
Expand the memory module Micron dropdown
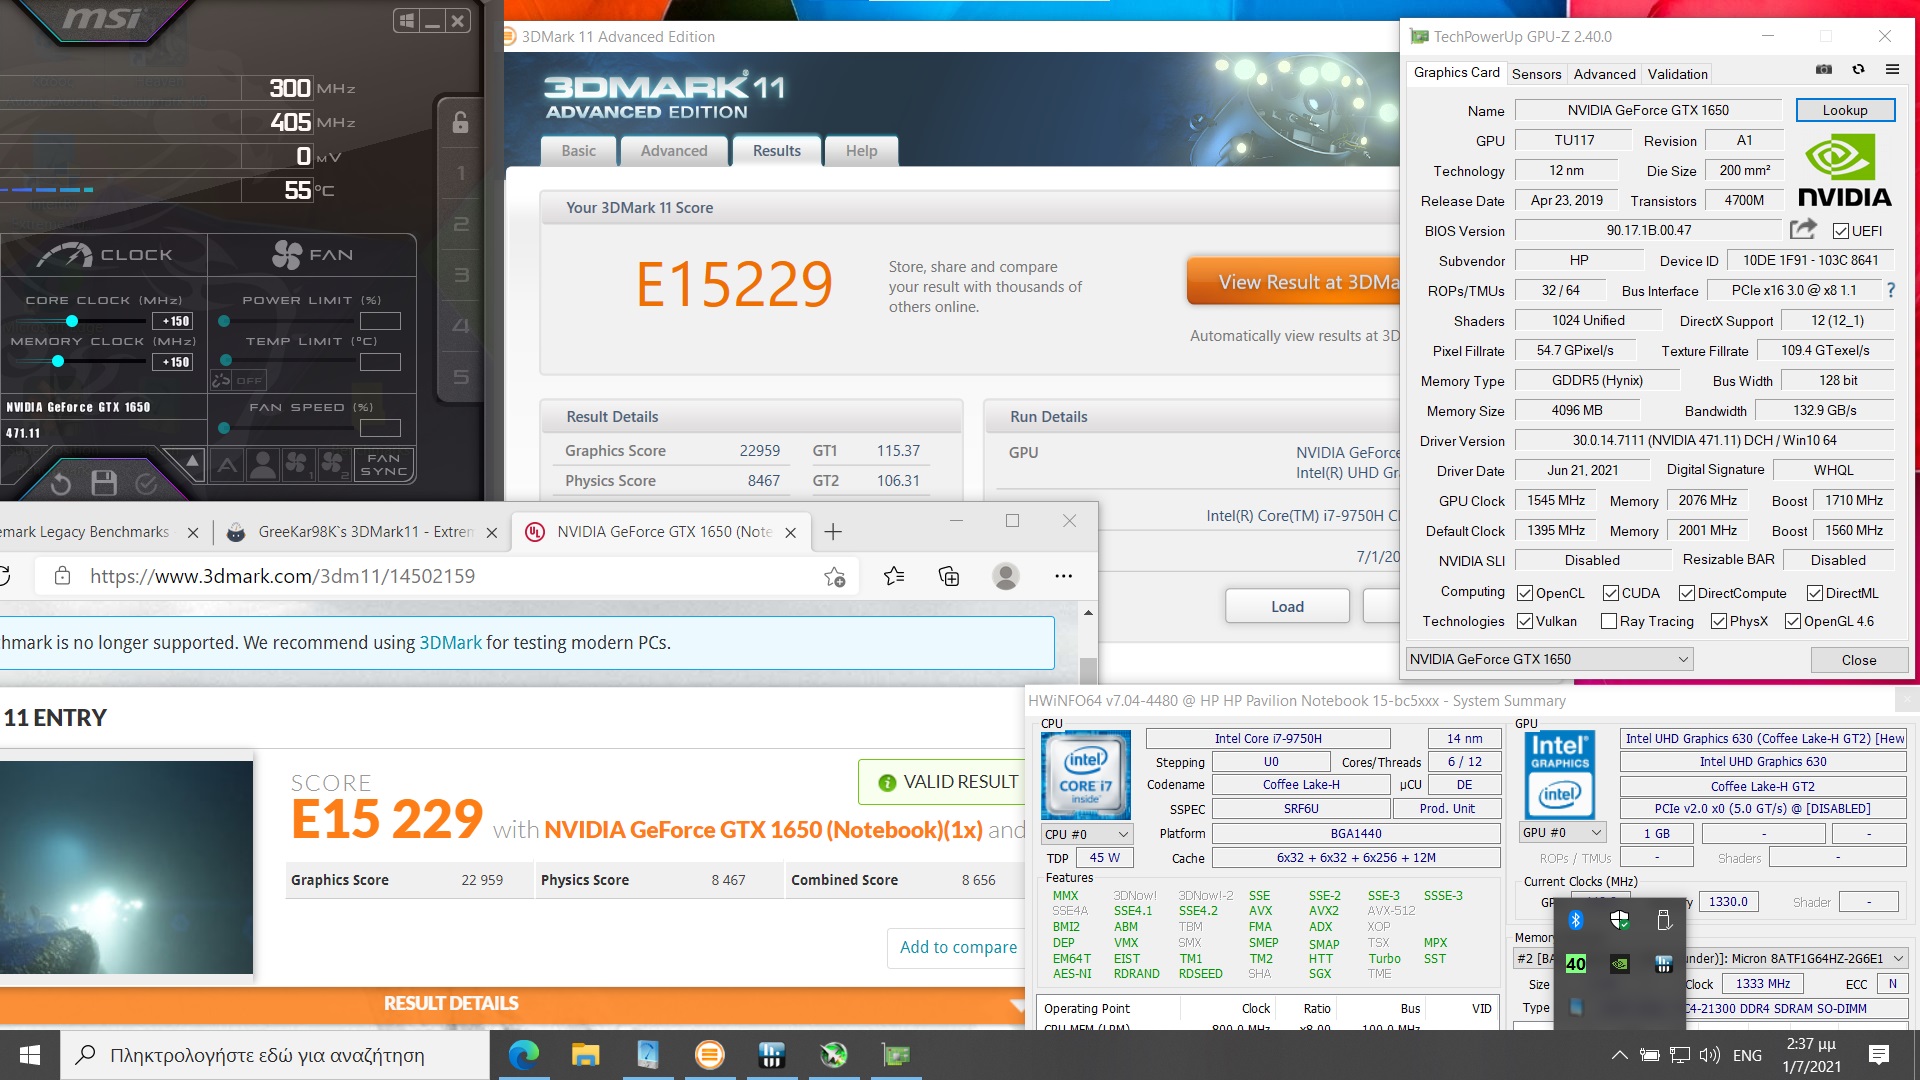click(1898, 958)
